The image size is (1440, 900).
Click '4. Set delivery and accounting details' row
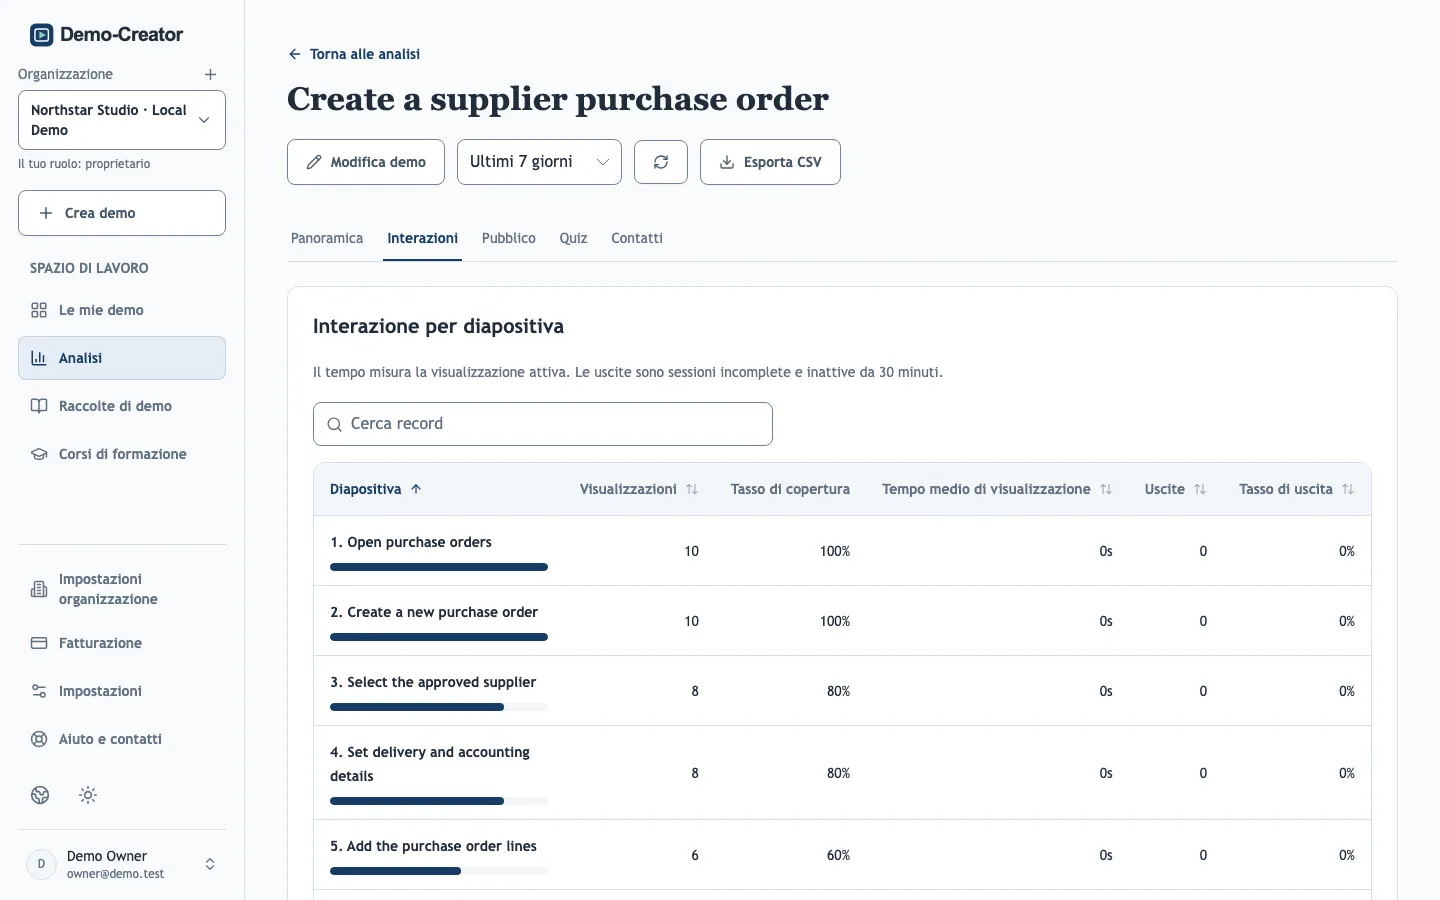point(842,773)
